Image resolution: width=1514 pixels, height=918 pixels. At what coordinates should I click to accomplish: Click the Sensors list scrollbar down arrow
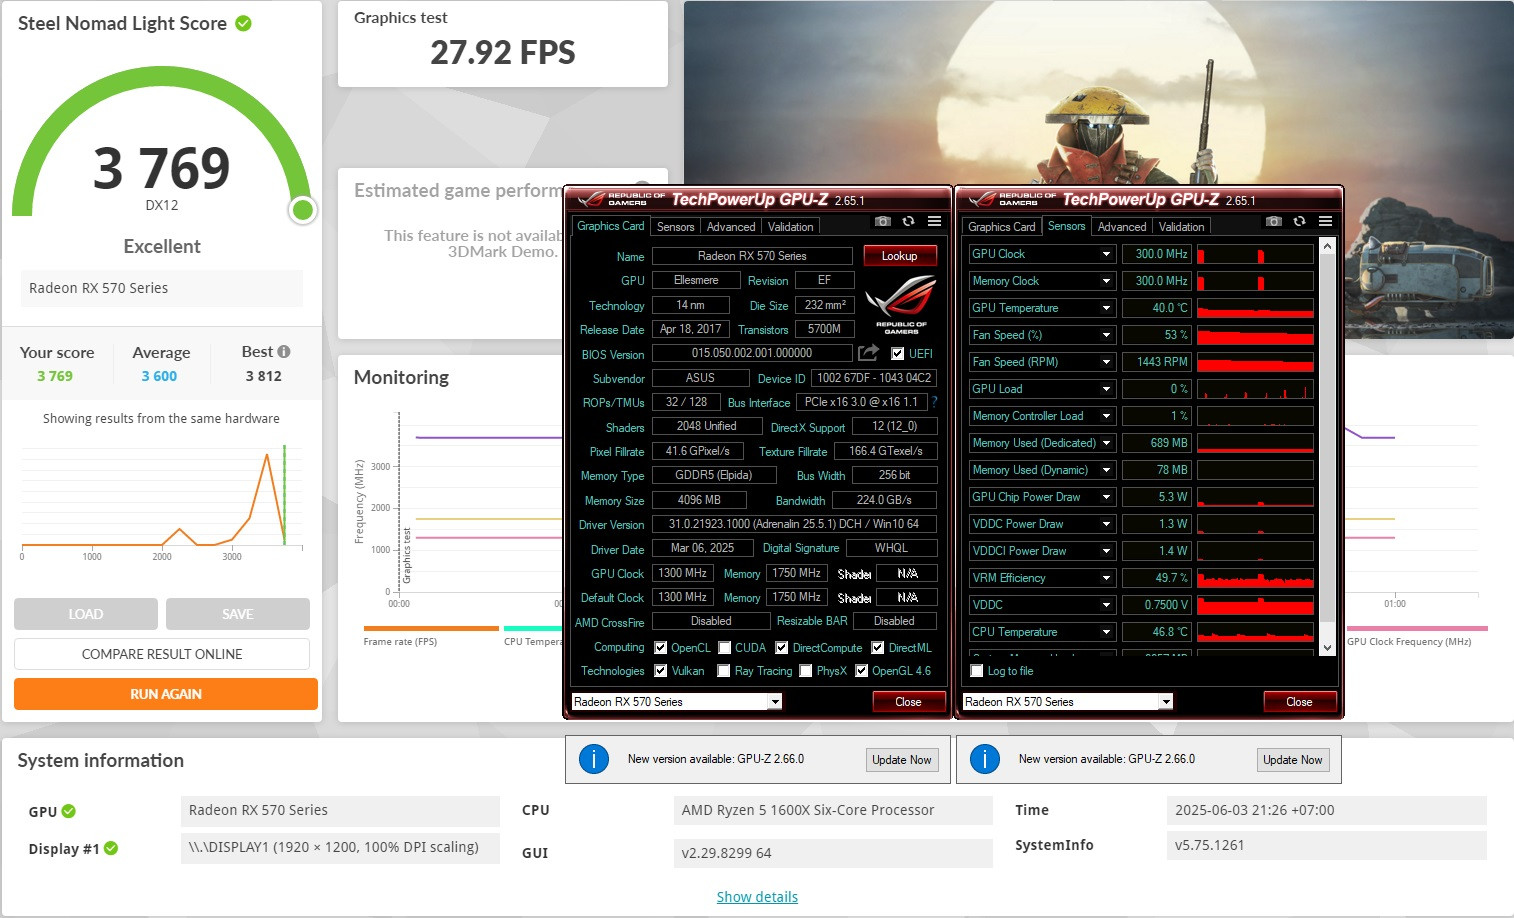pyautogui.click(x=1327, y=647)
